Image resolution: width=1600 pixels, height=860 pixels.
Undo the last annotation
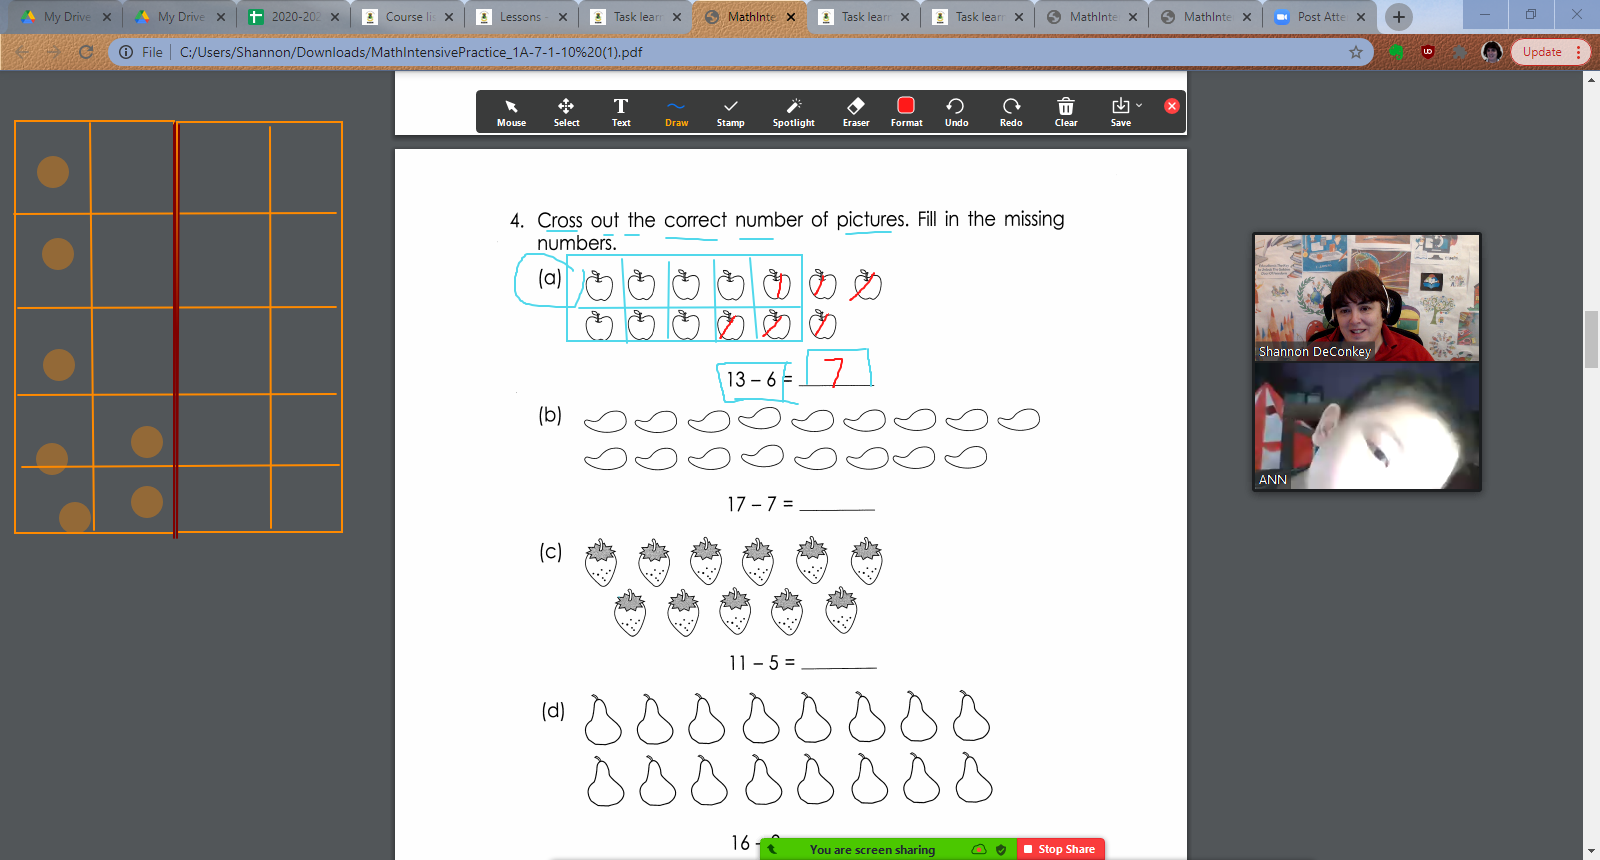click(956, 112)
